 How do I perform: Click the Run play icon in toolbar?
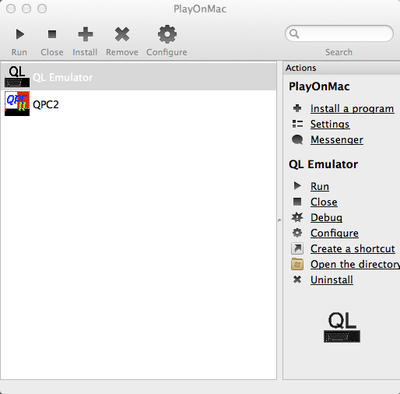pos(20,34)
